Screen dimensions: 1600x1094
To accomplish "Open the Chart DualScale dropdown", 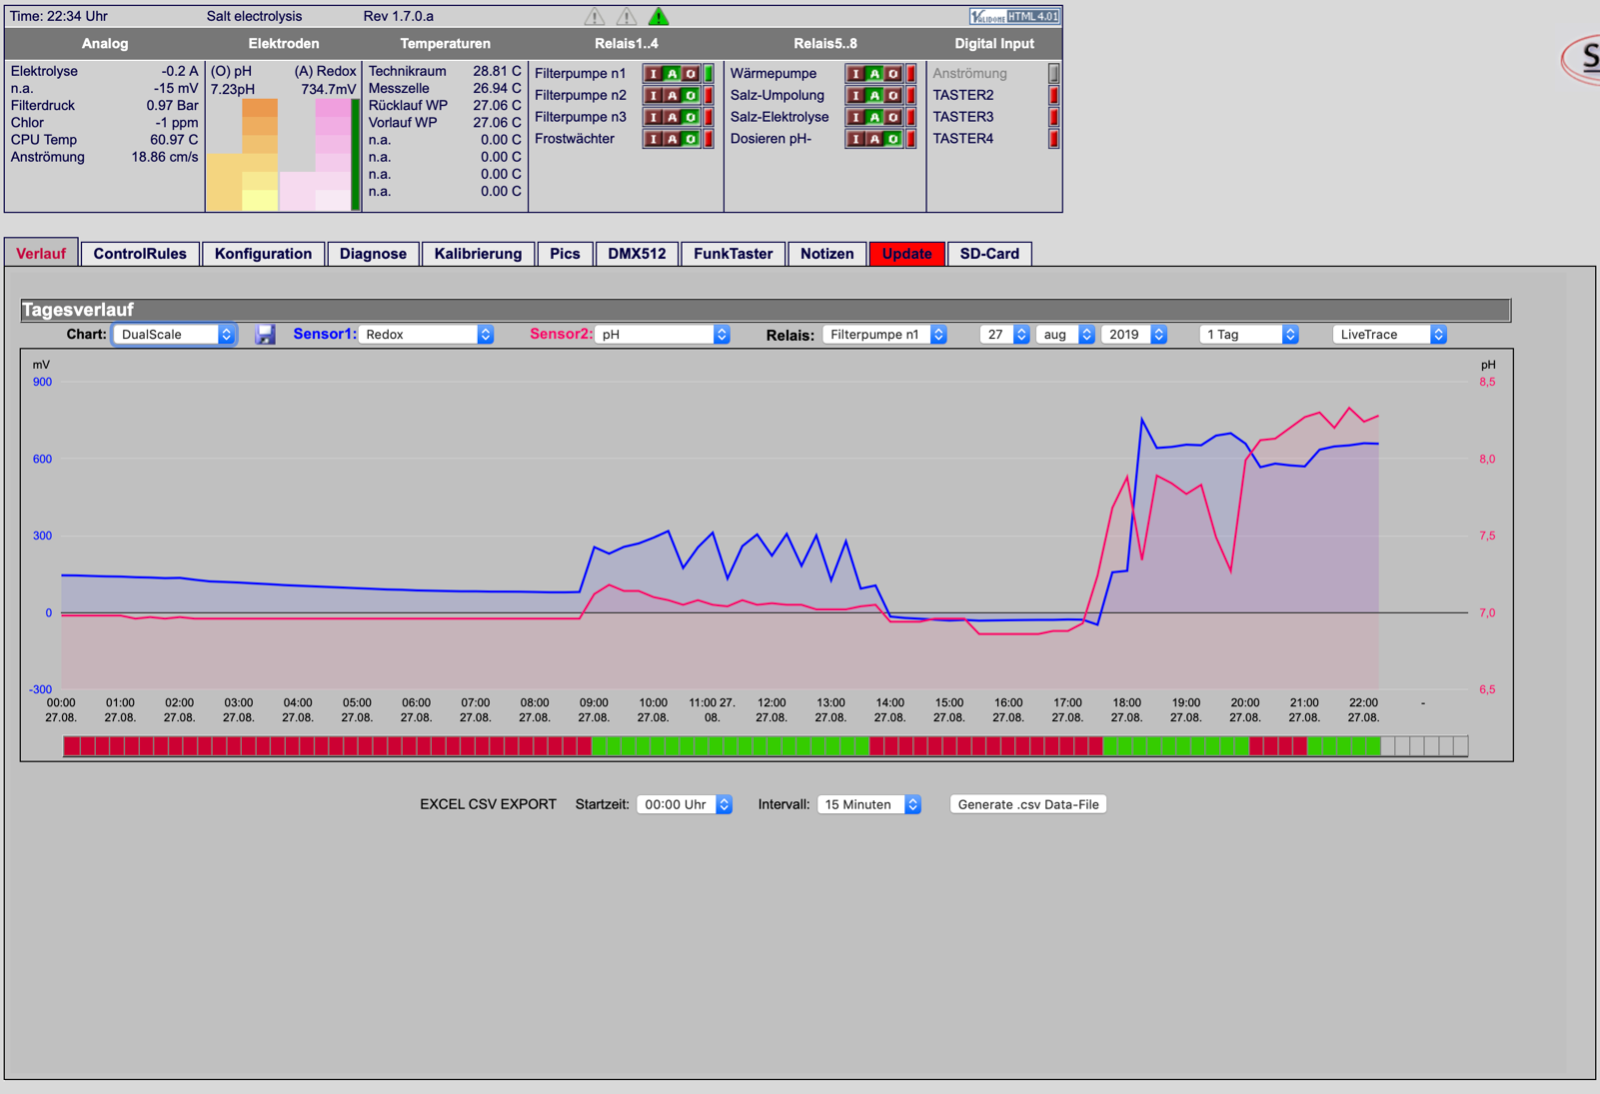I will 175,334.
